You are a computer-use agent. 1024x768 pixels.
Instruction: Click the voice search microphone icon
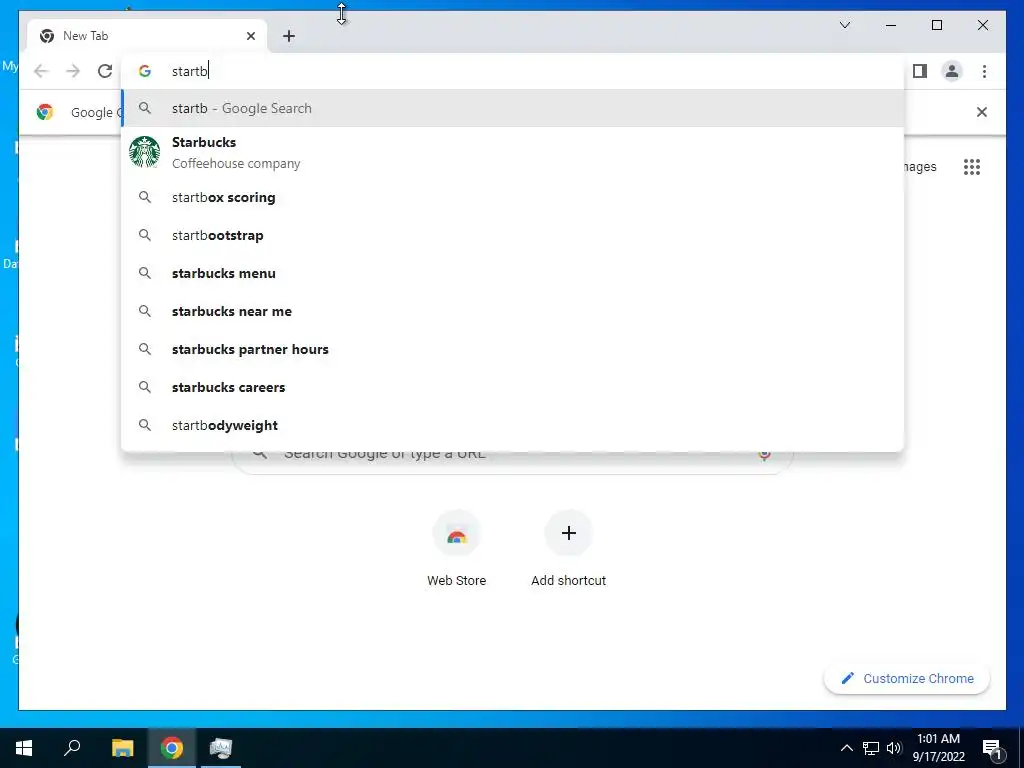764,455
